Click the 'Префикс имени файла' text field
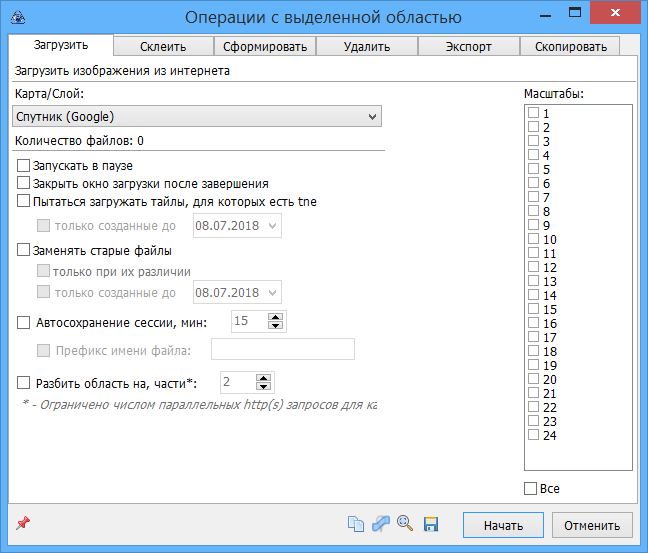This screenshot has width=648, height=553. 283,349
